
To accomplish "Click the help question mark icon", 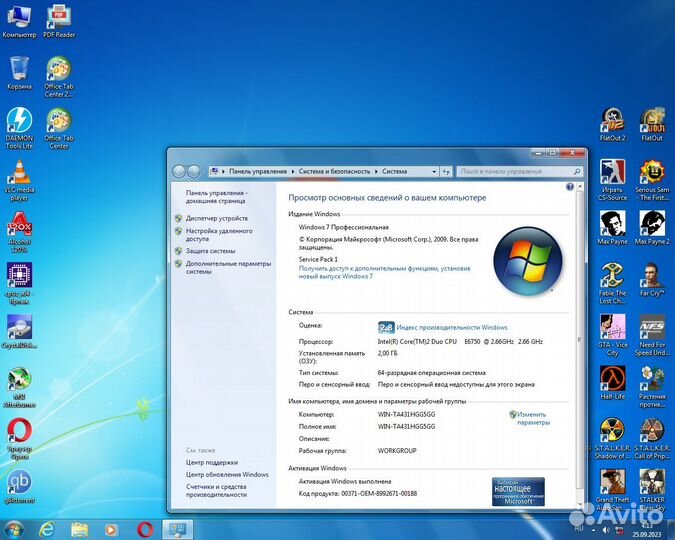I will click(x=573, y=186).
